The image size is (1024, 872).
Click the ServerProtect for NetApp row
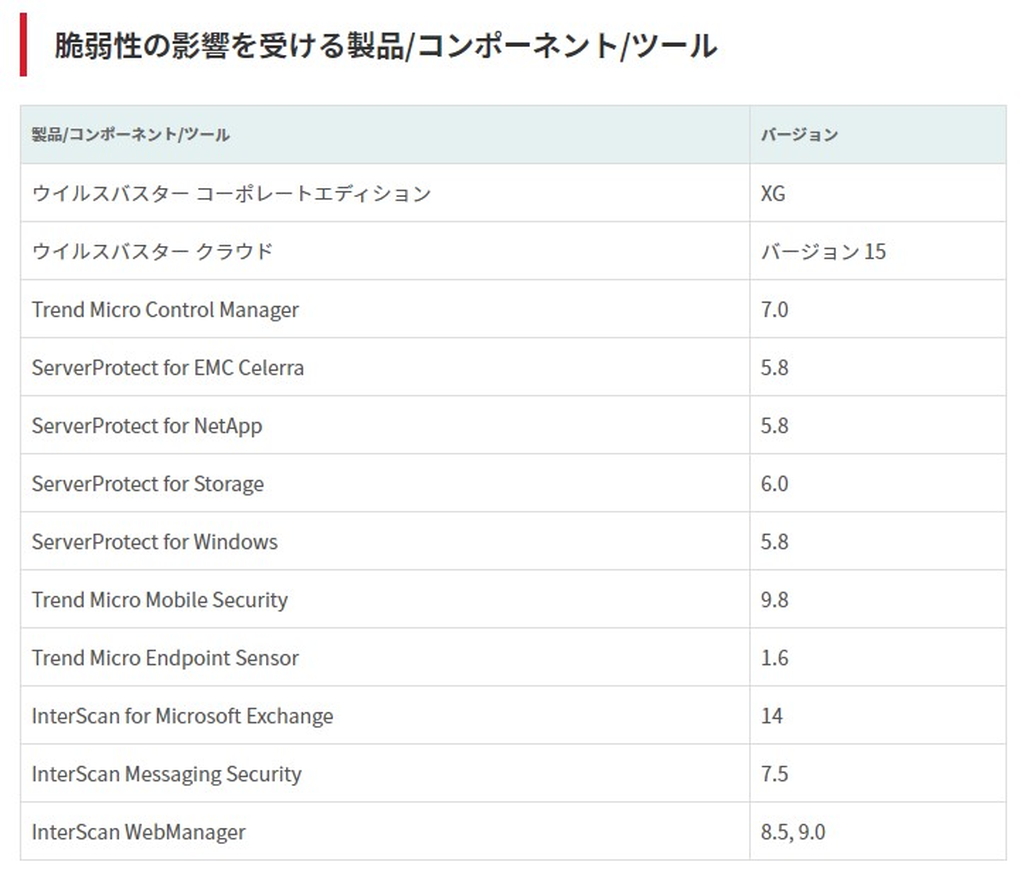pyautogui.click(x=147, y=425)
